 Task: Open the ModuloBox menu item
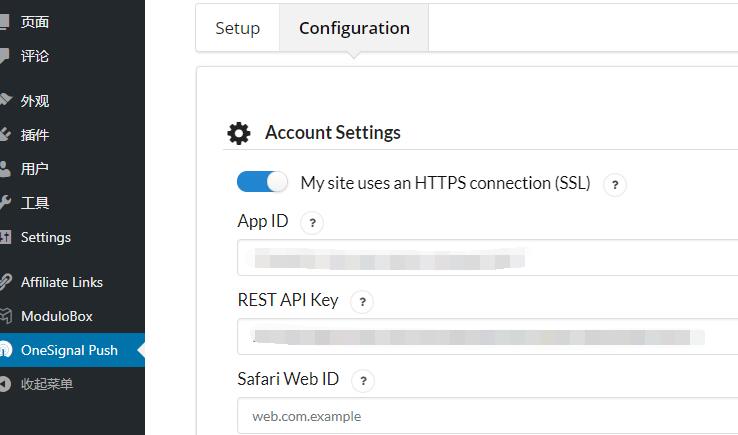pos(57,316)
